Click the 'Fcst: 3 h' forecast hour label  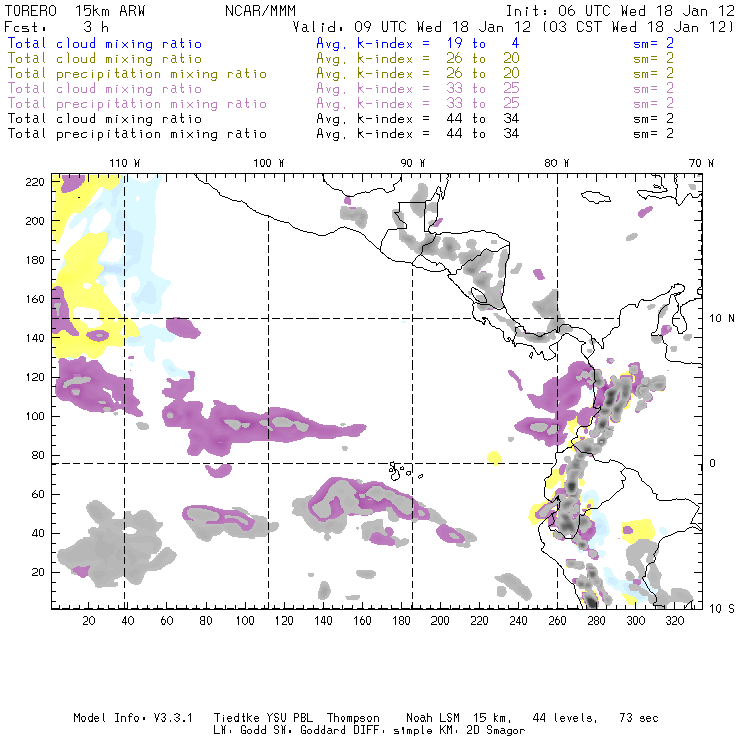57,27
